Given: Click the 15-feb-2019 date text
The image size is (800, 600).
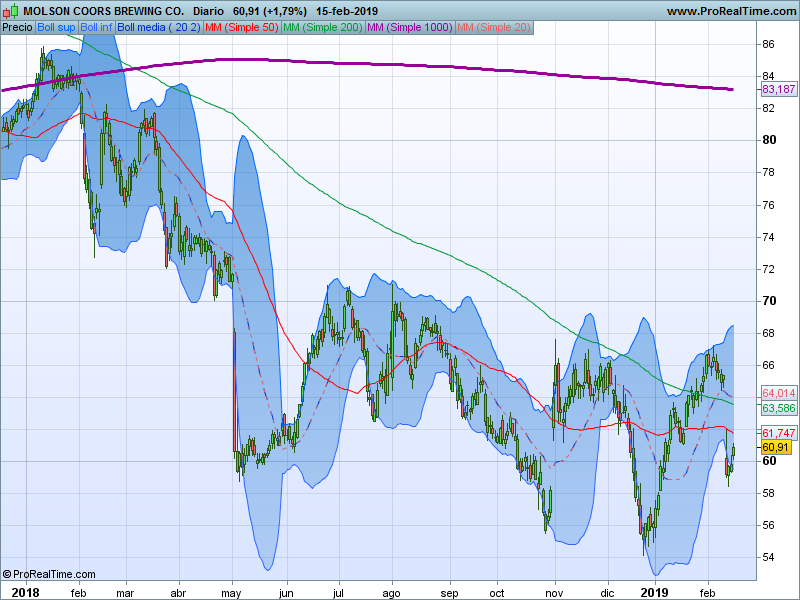Looking at the screenshot, I should pyautogui.click(x=347, y=11).
